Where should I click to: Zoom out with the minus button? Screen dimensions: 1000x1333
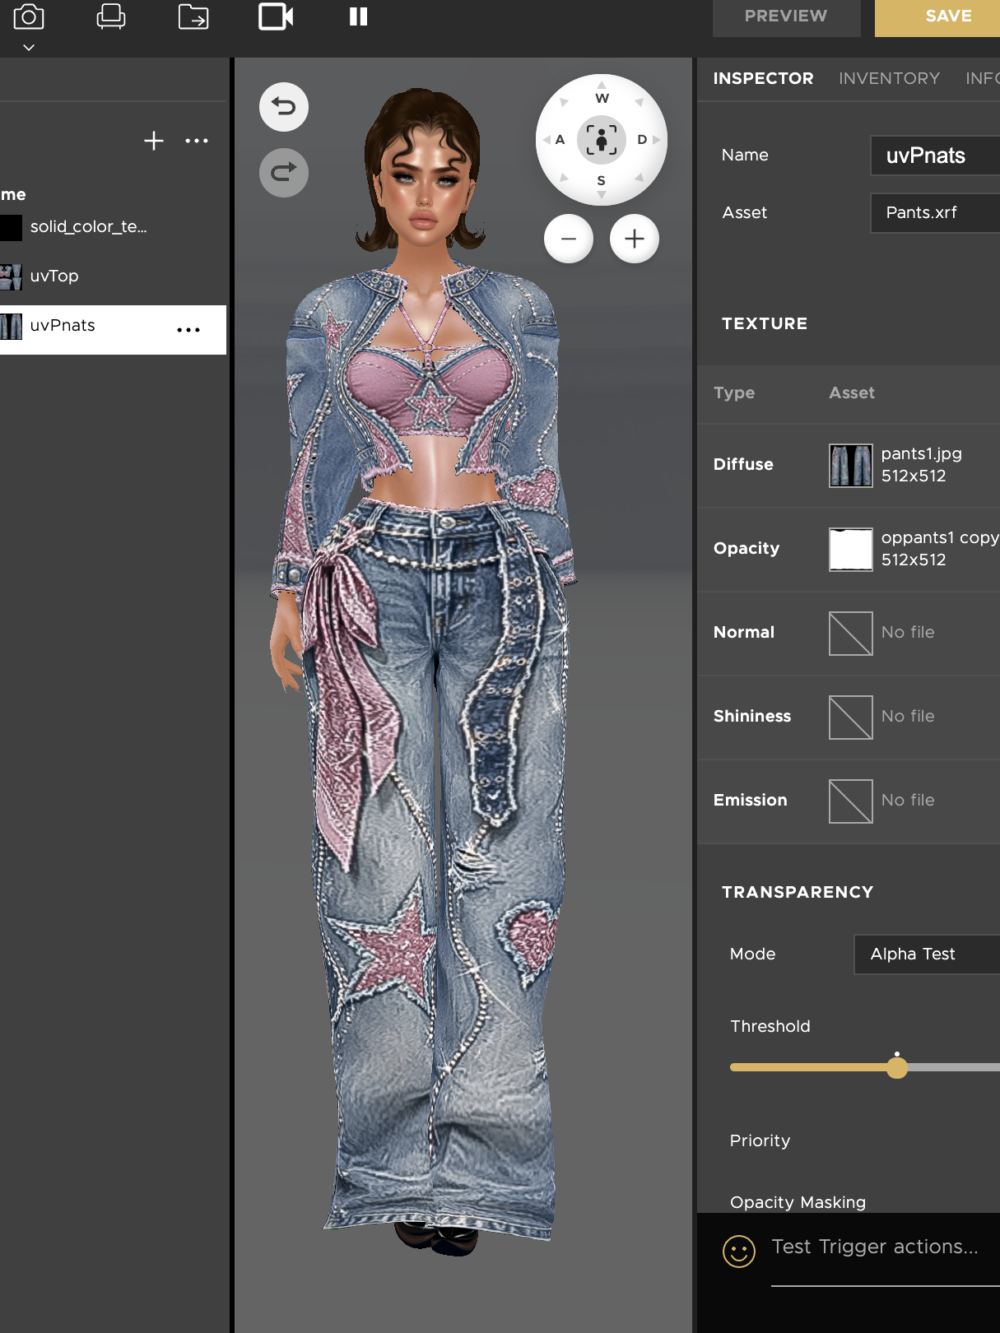[x=569, y=239]
